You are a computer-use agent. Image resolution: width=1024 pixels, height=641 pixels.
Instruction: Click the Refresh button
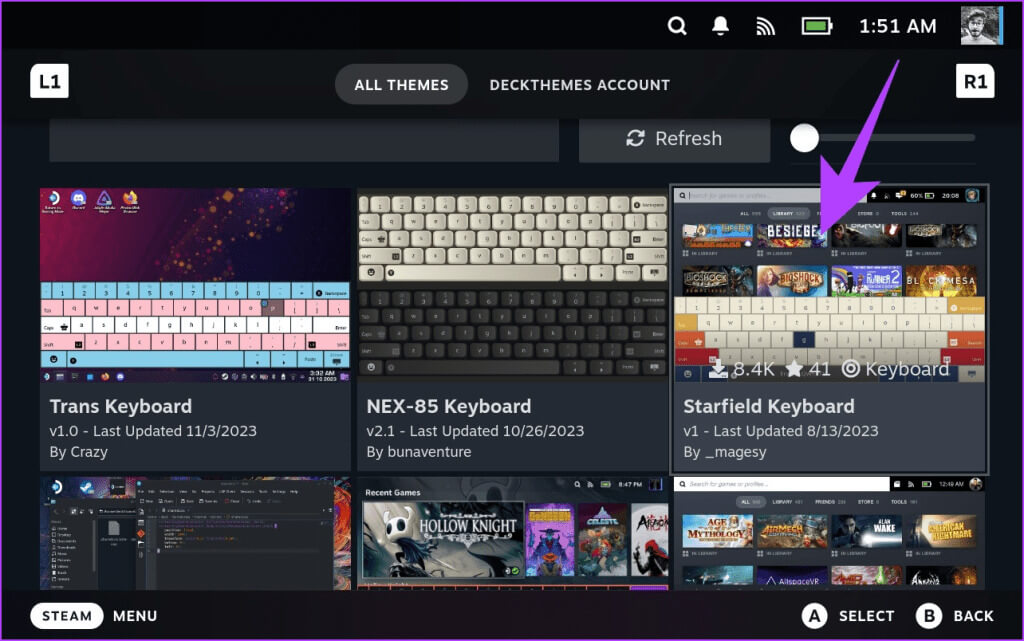pos(674,138)
